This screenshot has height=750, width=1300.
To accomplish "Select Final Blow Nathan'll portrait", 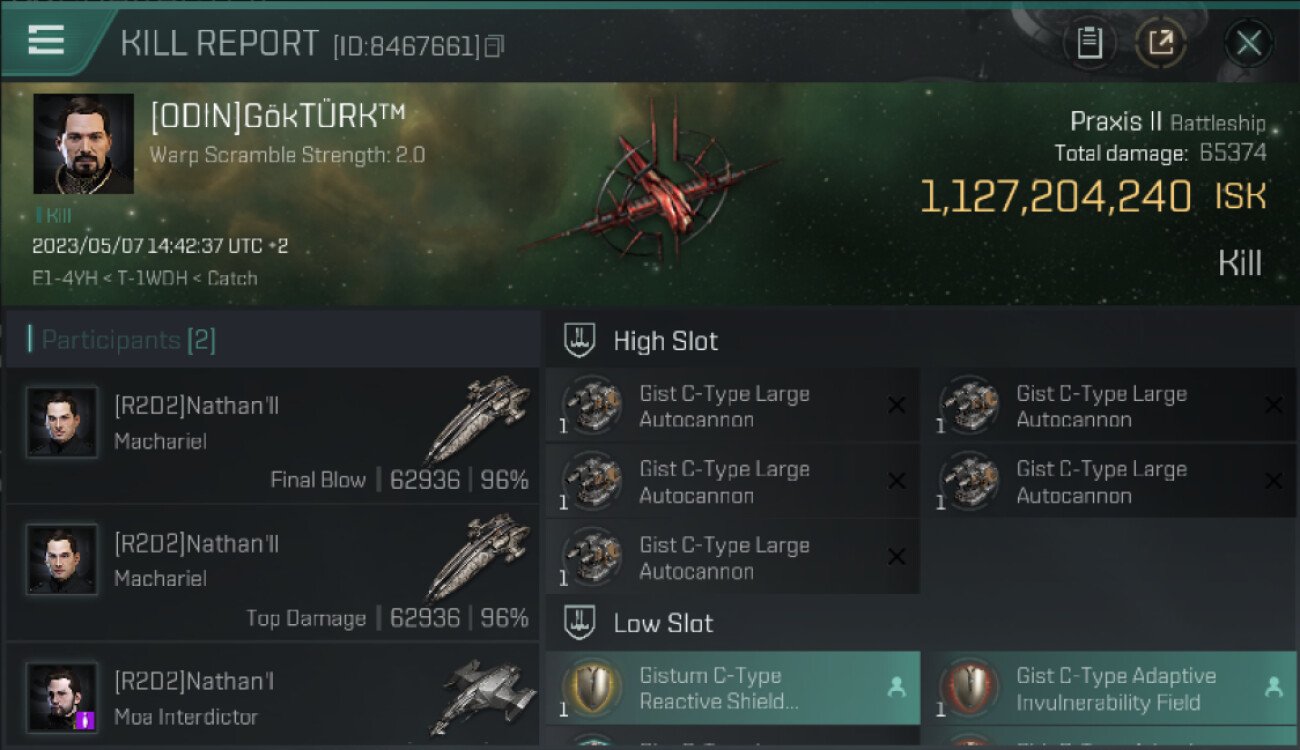I will (62, 423).
